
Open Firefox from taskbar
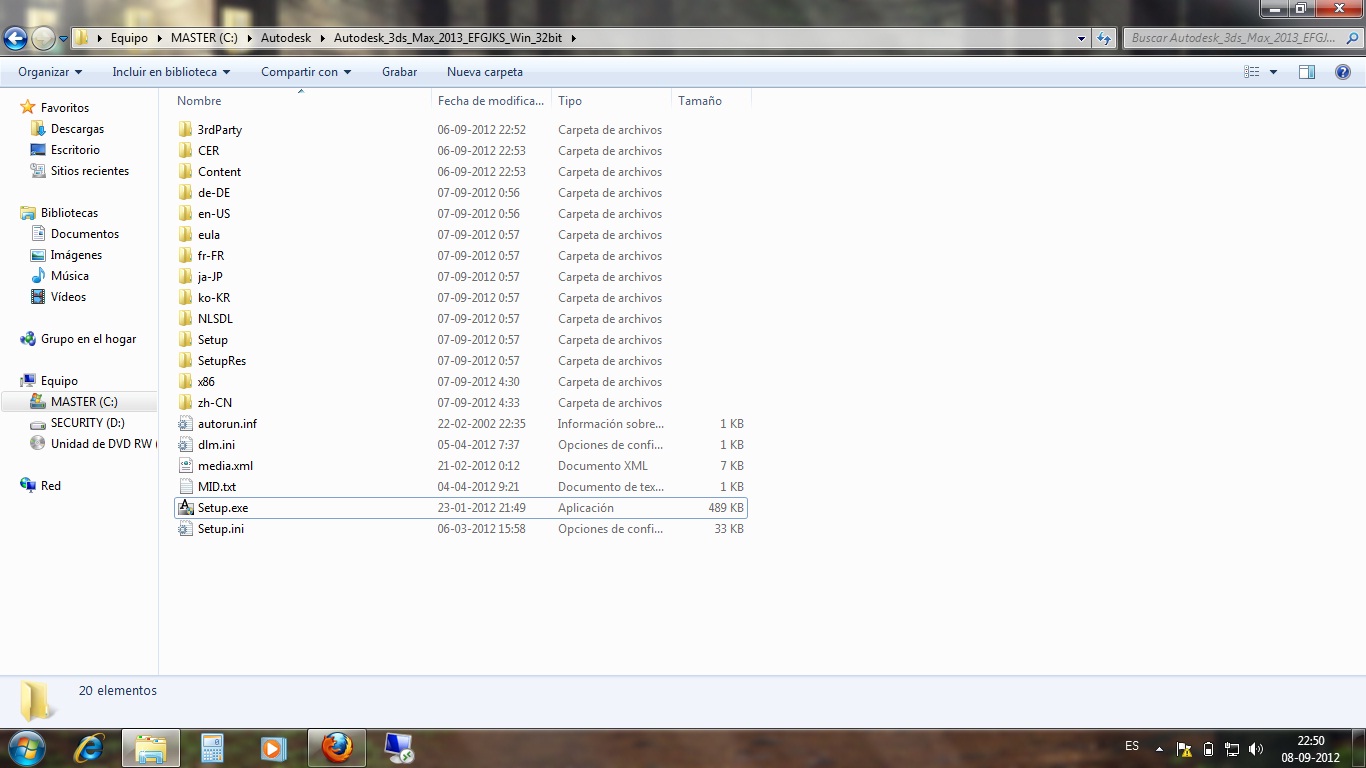(337, 747)
